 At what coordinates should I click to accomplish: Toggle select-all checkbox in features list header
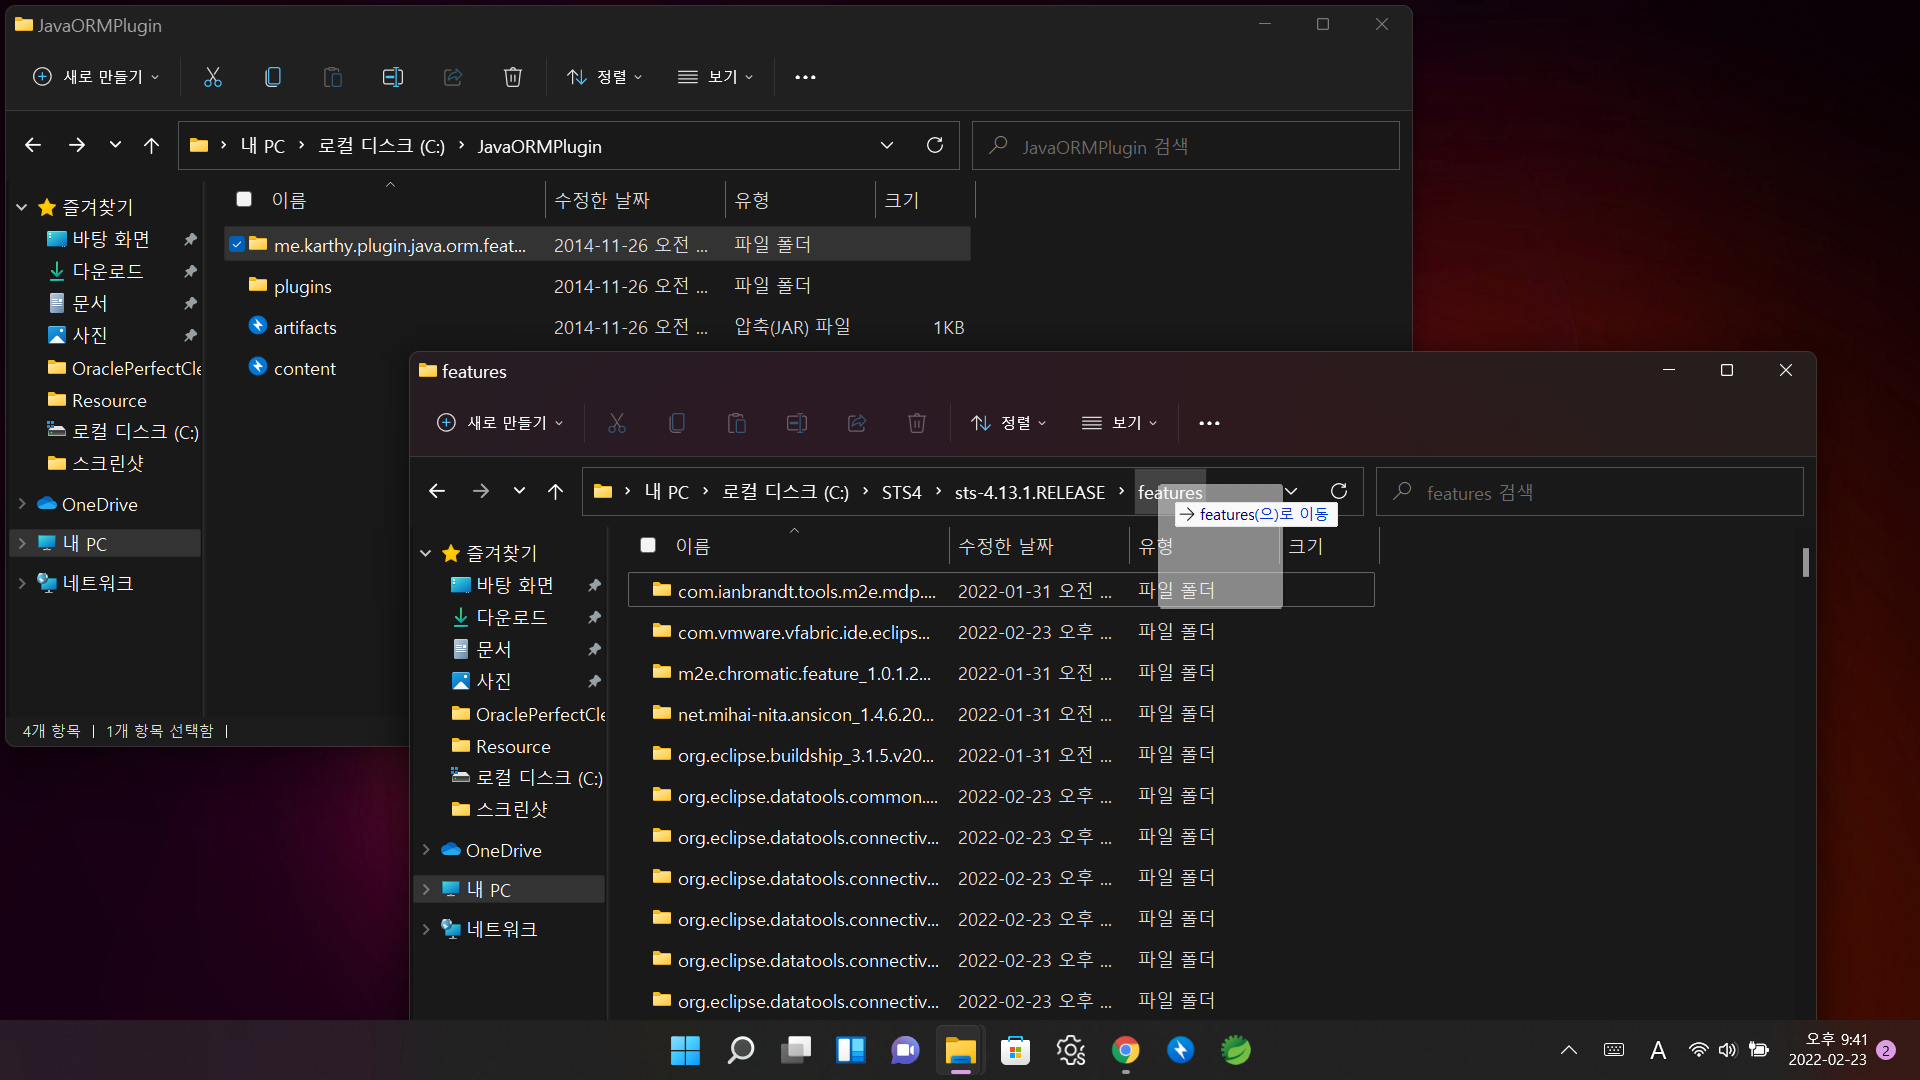pos(648,545)
